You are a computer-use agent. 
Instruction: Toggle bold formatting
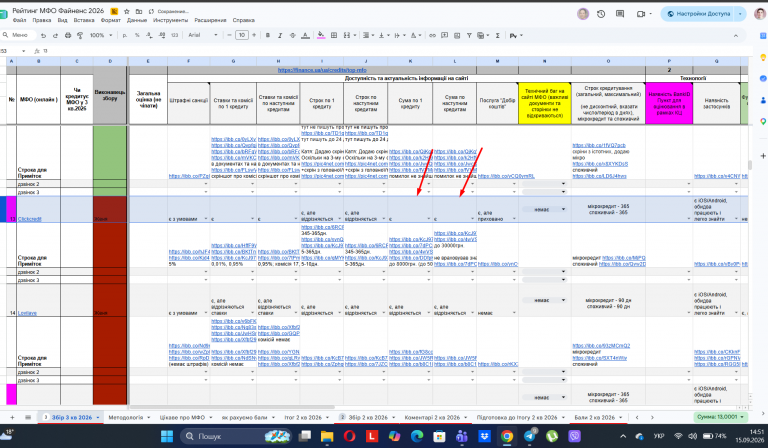[x=267, y=35]
